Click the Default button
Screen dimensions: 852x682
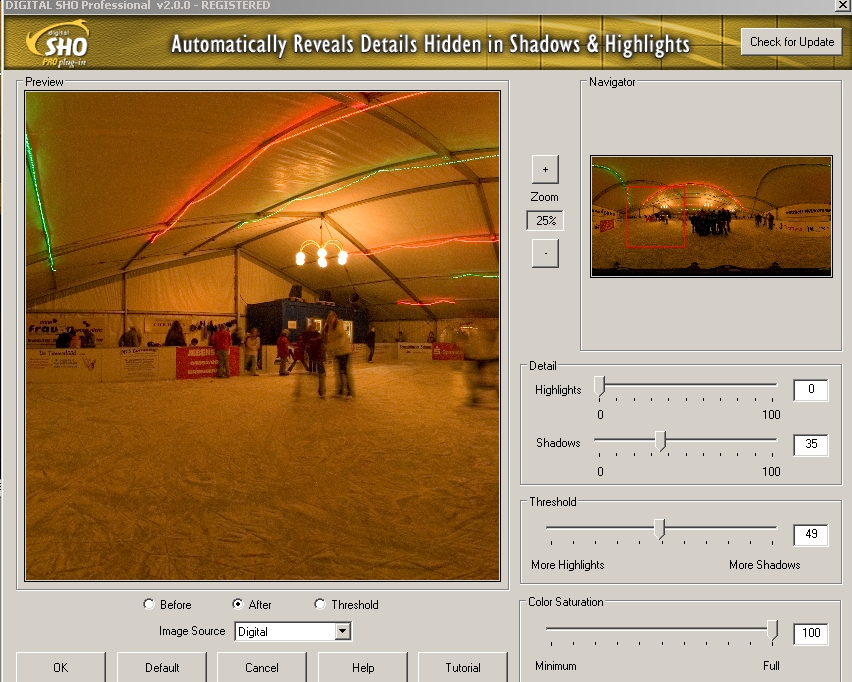pos(162,667)
